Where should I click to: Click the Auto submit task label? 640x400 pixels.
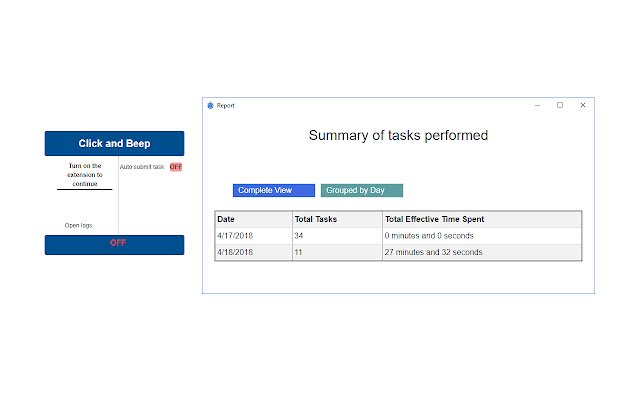pos(142,167)
